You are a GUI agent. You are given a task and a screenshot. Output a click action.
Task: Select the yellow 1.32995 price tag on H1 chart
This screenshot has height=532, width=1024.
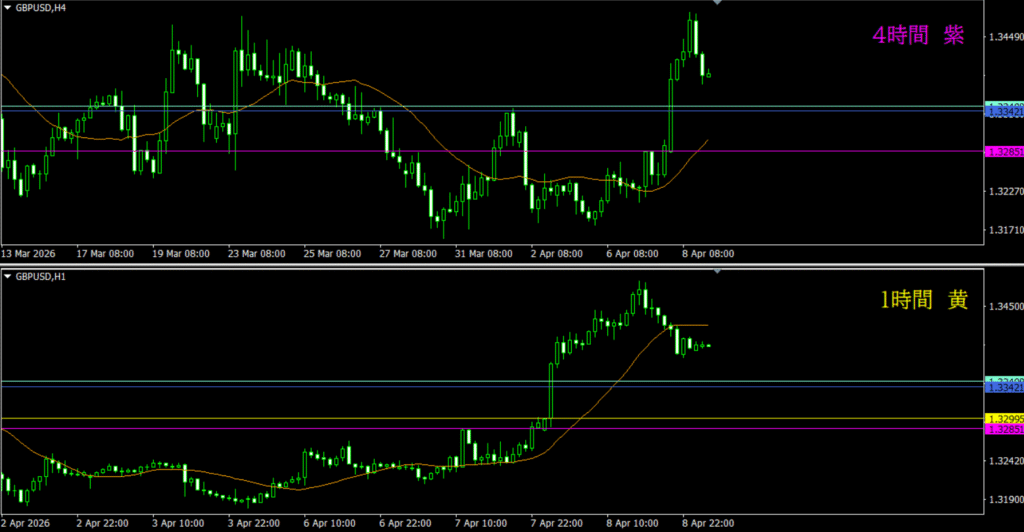pos(1003,418)
